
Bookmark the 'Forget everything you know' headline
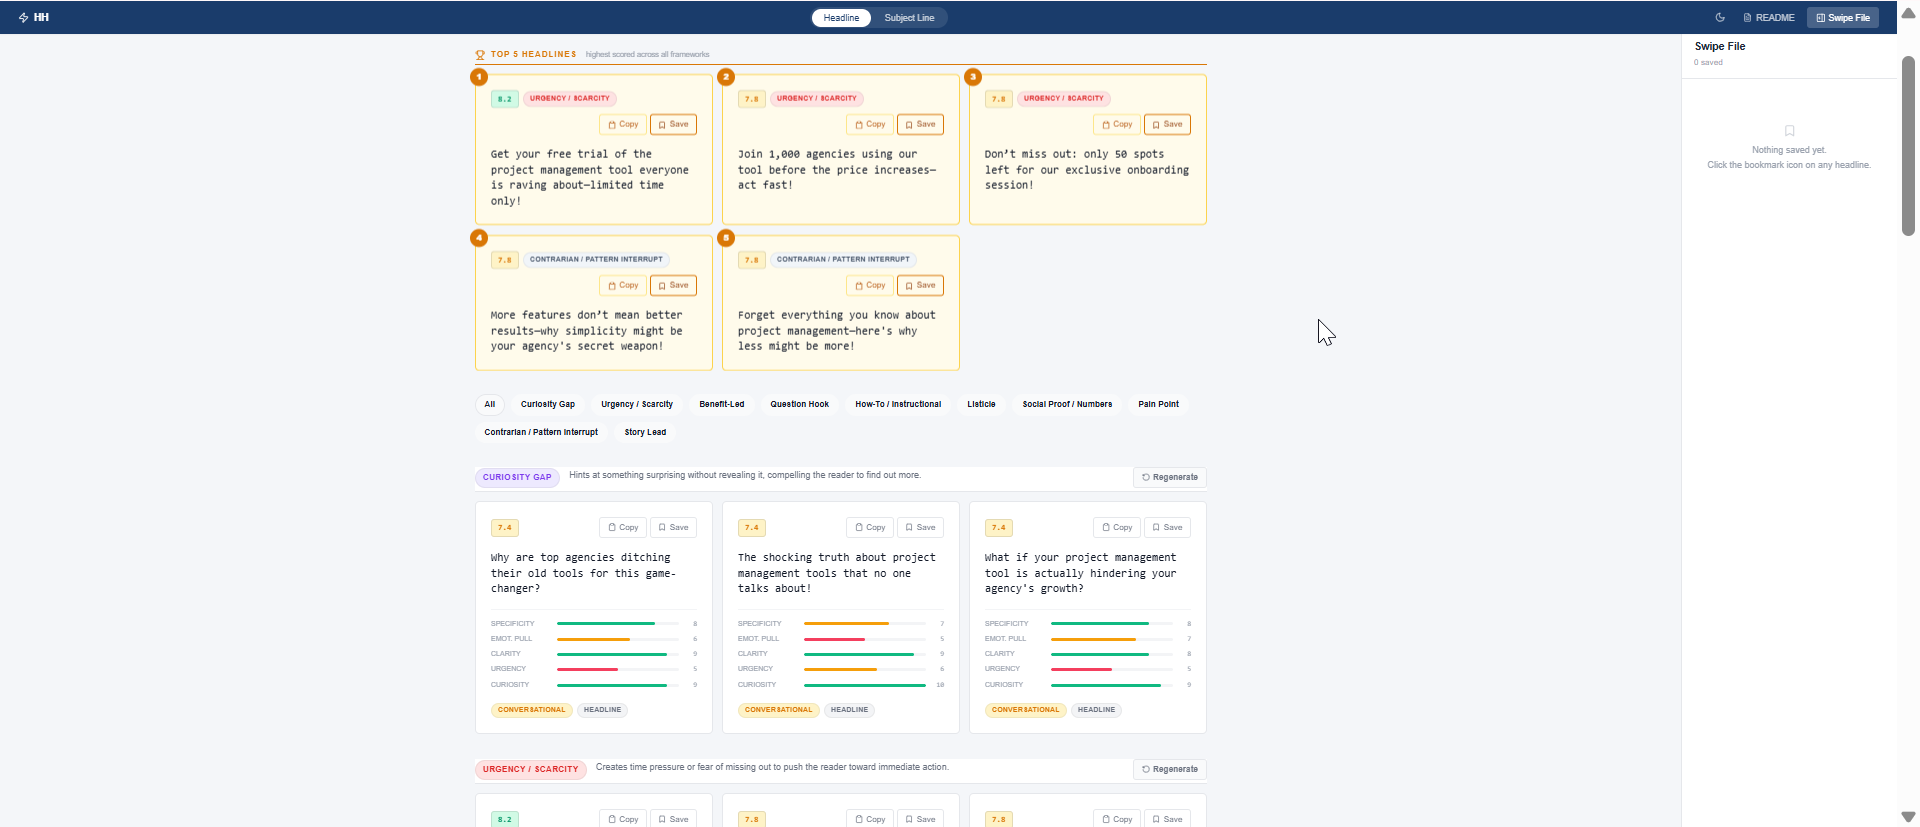pos(920,286)
